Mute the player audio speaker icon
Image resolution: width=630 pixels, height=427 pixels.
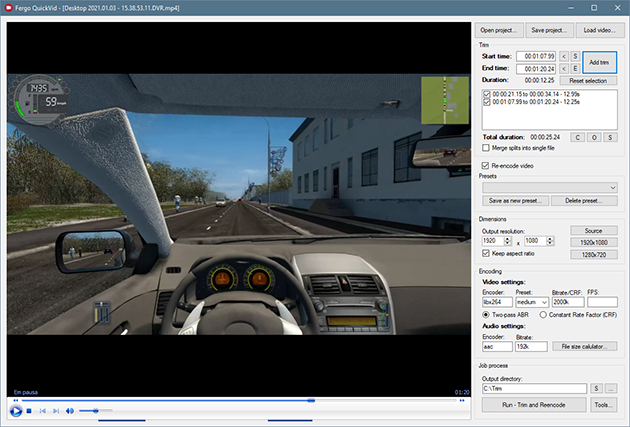70,411
